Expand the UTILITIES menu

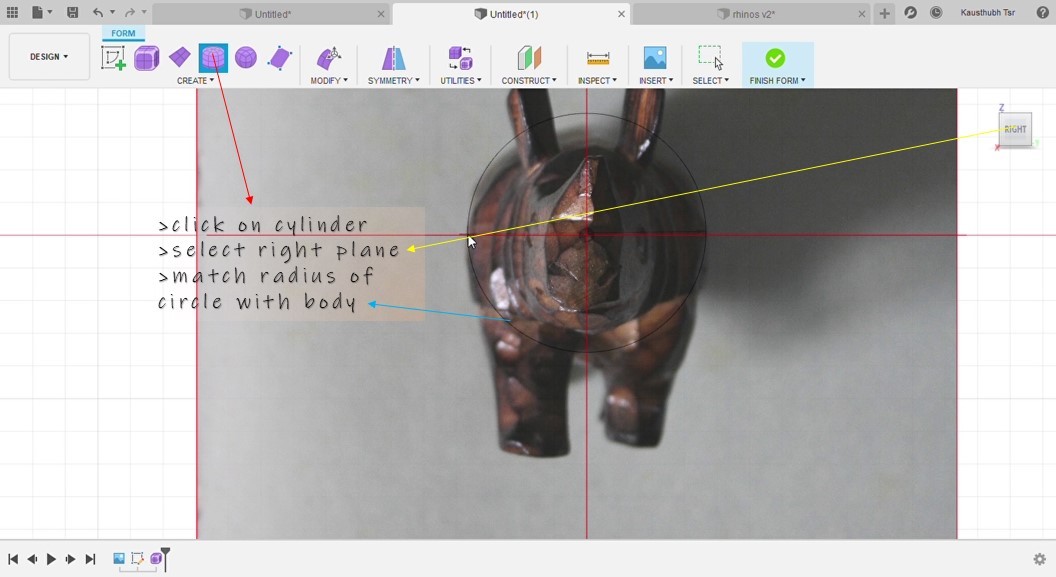[461, 80]
